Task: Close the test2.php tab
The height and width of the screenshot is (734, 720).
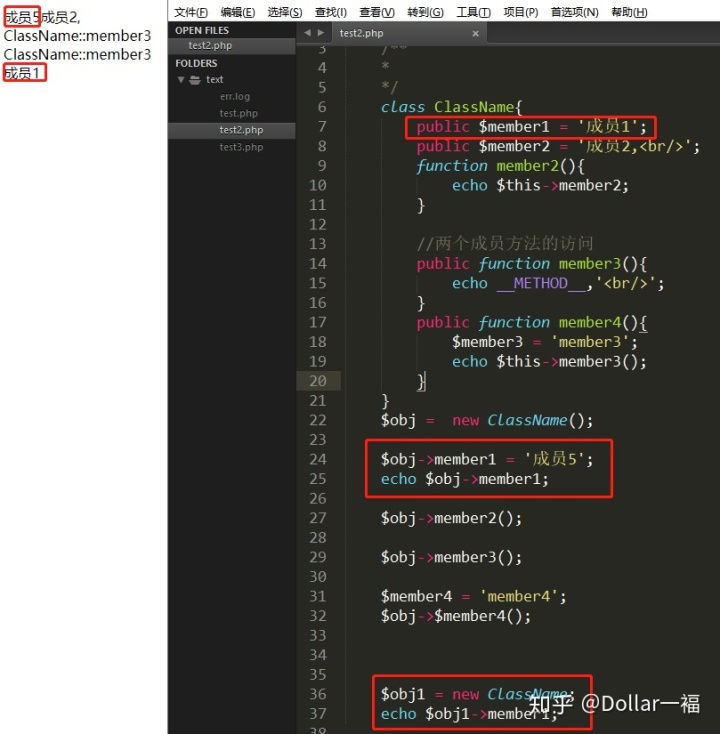Action: [476, 33]
